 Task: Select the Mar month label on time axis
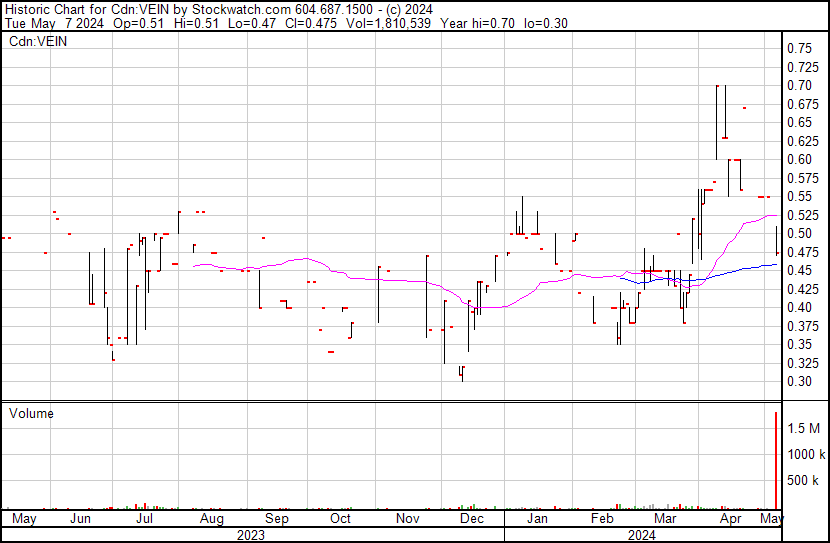(x=664, y=519)
